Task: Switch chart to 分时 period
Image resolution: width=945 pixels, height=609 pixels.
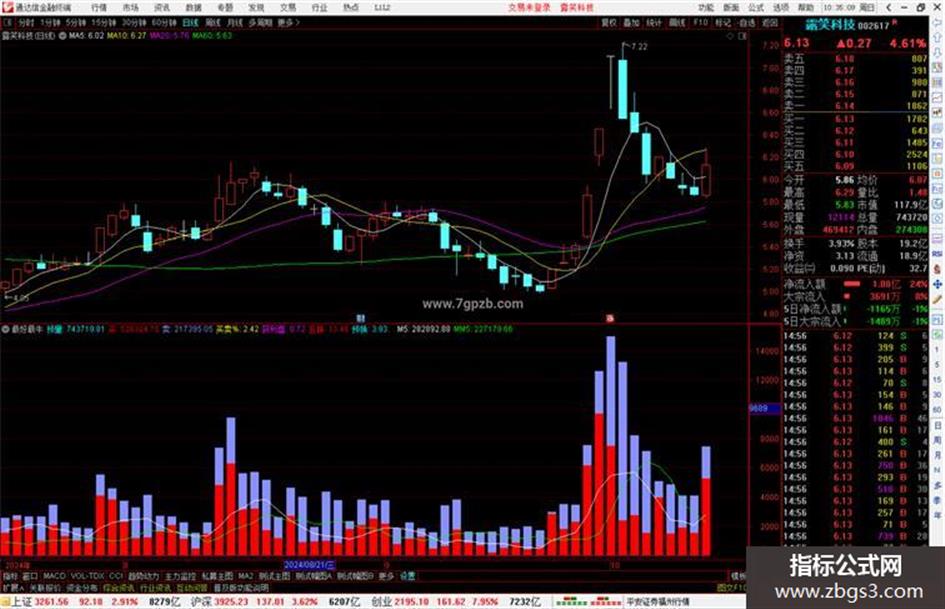Action: 26,22
